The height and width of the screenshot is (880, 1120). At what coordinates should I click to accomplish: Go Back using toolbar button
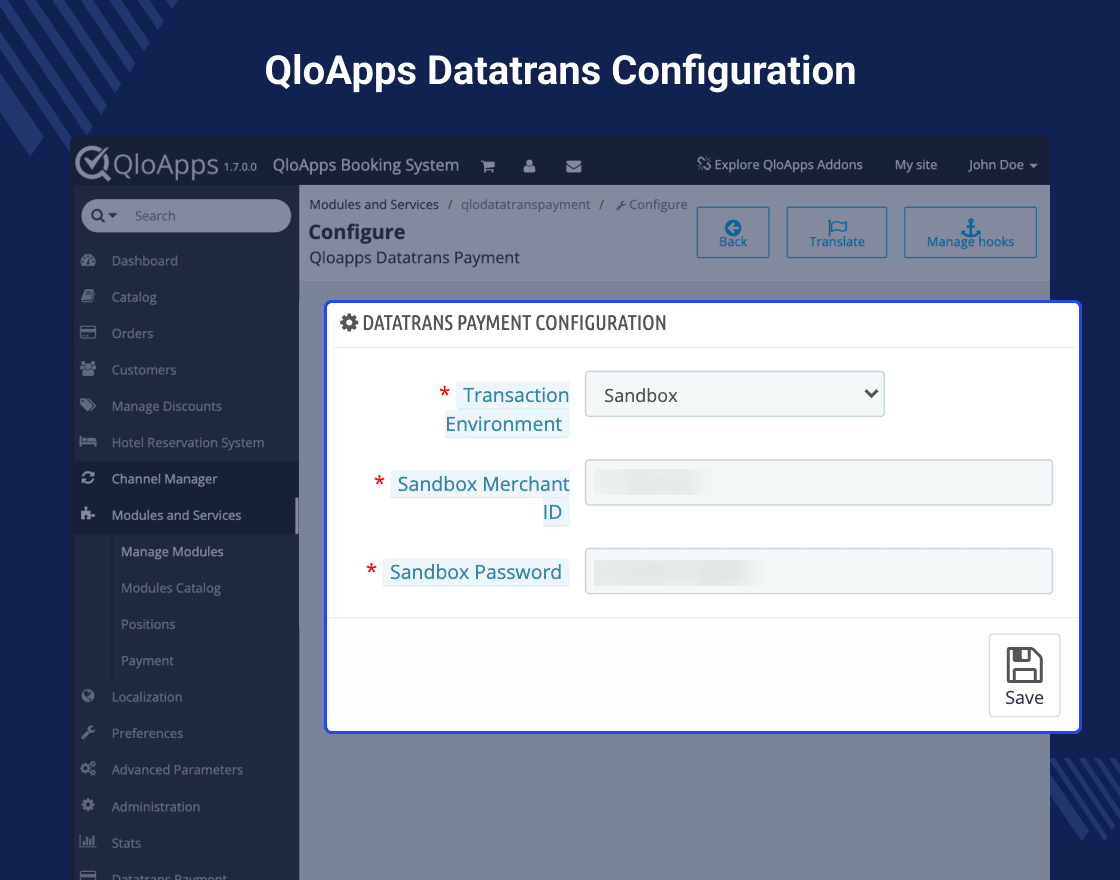click(733, 233)
